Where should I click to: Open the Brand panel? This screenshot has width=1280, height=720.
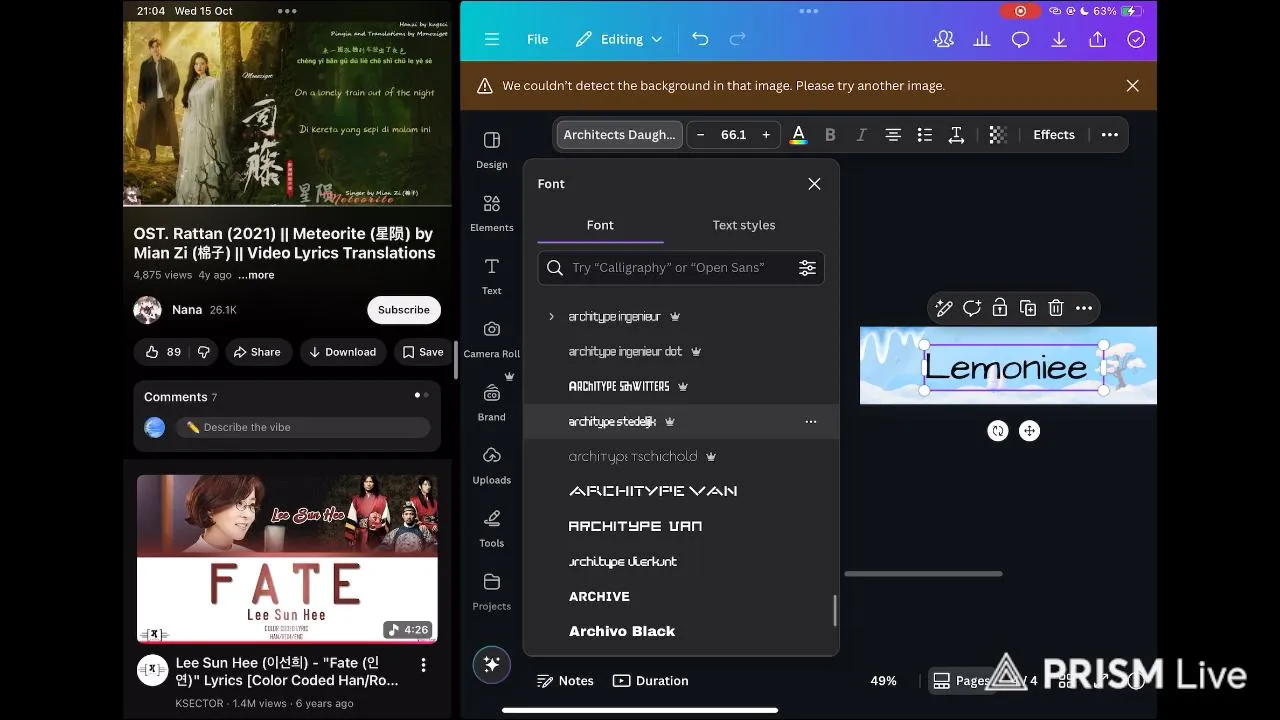[x=491, y=402]
